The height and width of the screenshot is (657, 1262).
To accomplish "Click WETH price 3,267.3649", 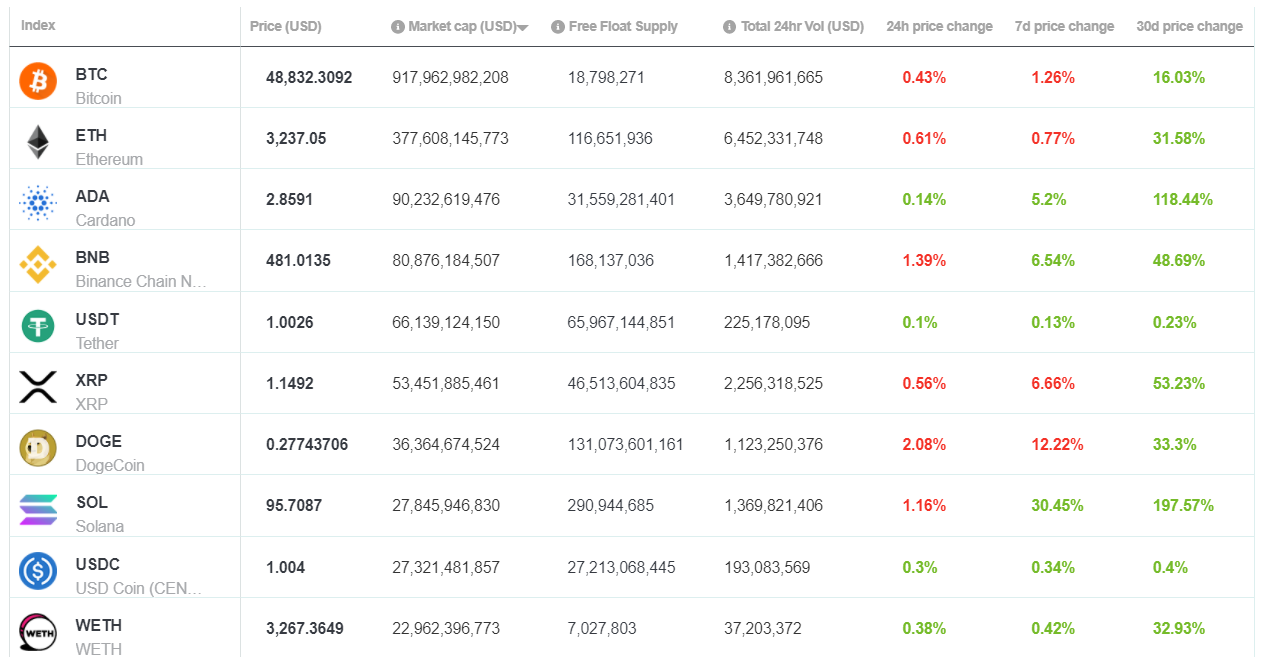I will 305,628.
